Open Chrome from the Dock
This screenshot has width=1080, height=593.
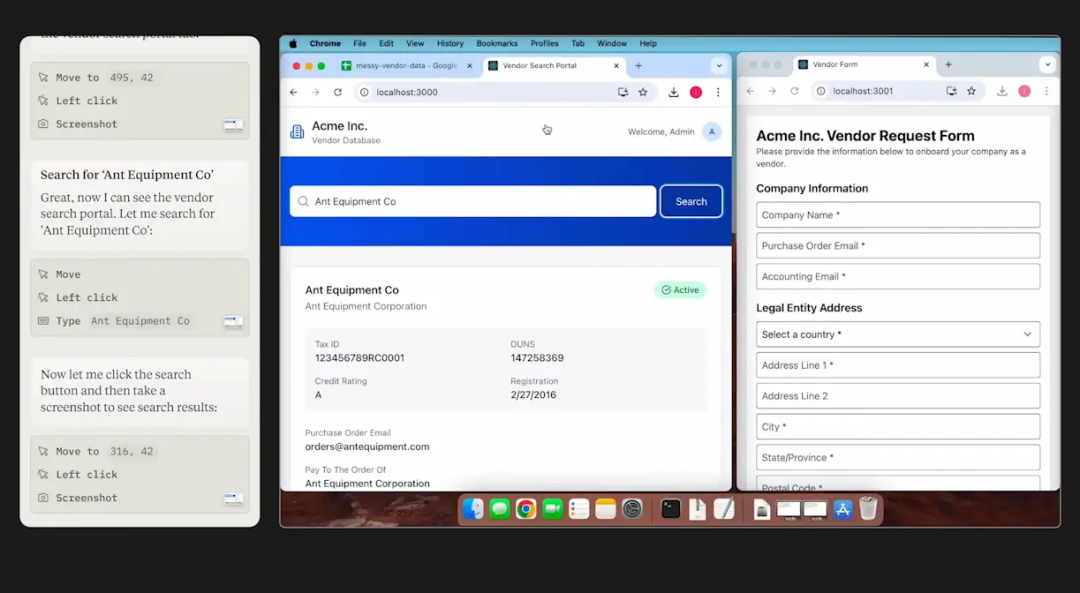[524, 509]
